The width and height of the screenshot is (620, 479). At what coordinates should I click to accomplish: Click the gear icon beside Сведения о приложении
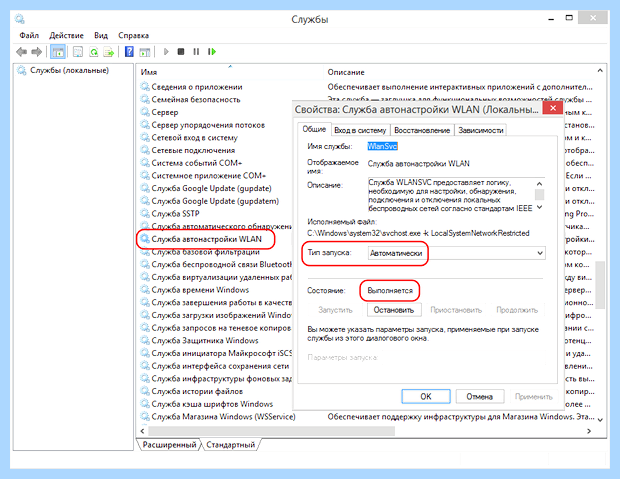[x=145, y=87]
